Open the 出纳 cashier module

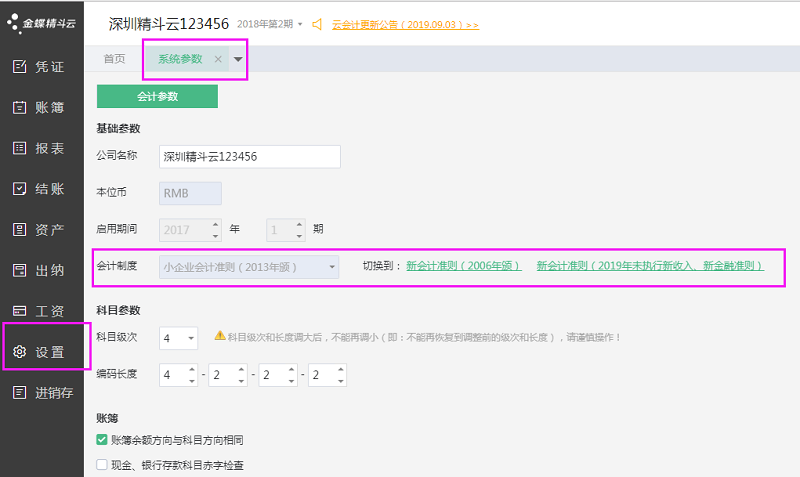(39, 270)
